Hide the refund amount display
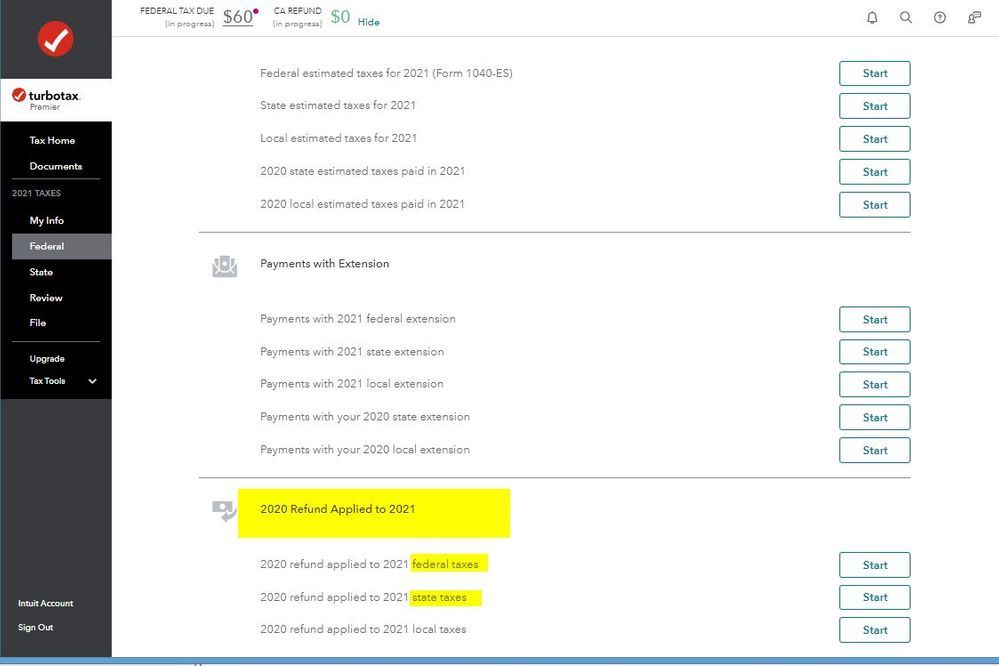 coord(369,22)
